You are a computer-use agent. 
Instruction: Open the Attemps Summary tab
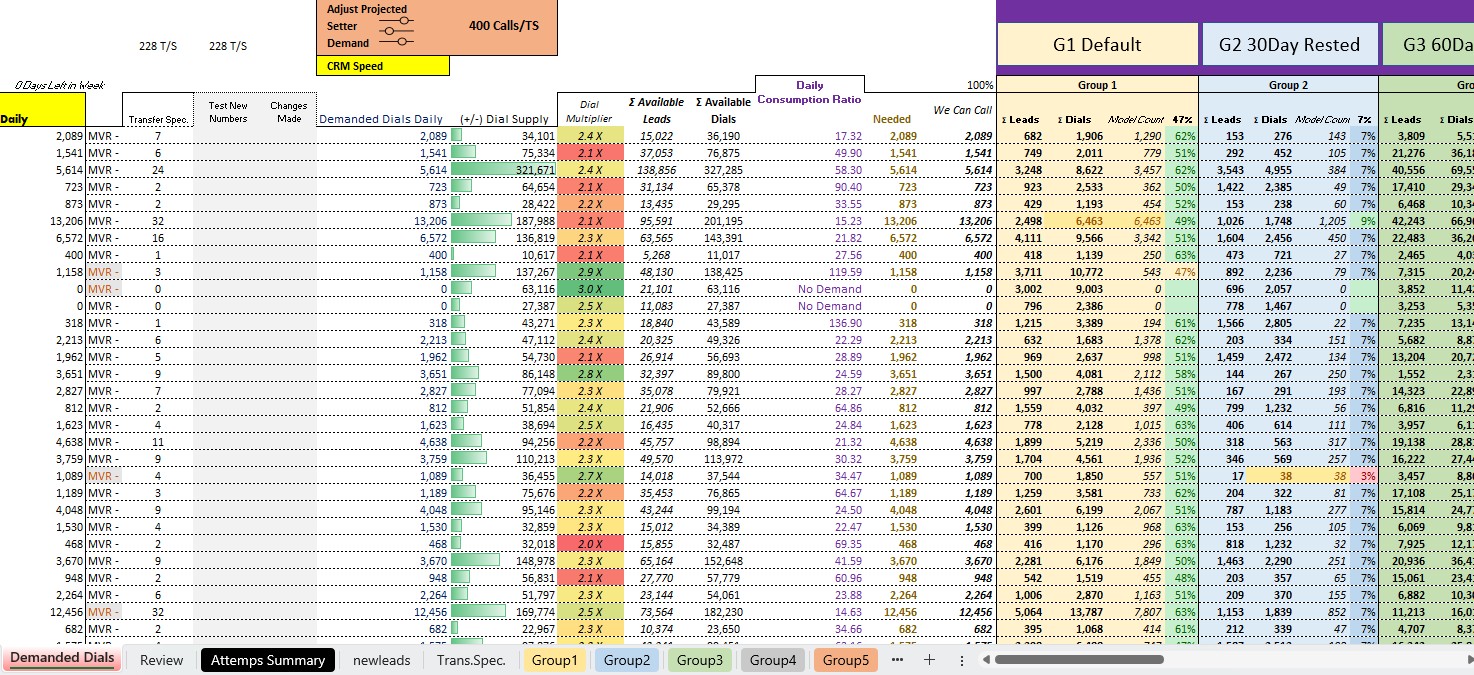265,660
